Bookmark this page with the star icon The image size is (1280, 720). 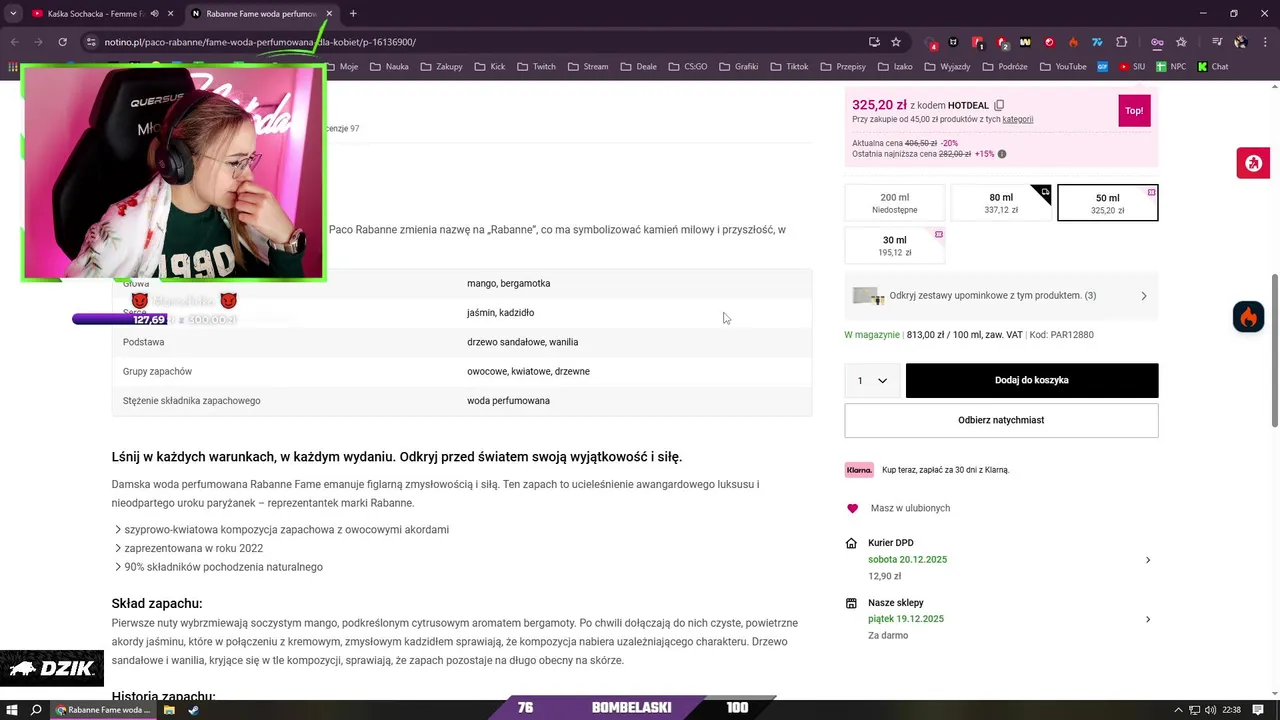896,42
